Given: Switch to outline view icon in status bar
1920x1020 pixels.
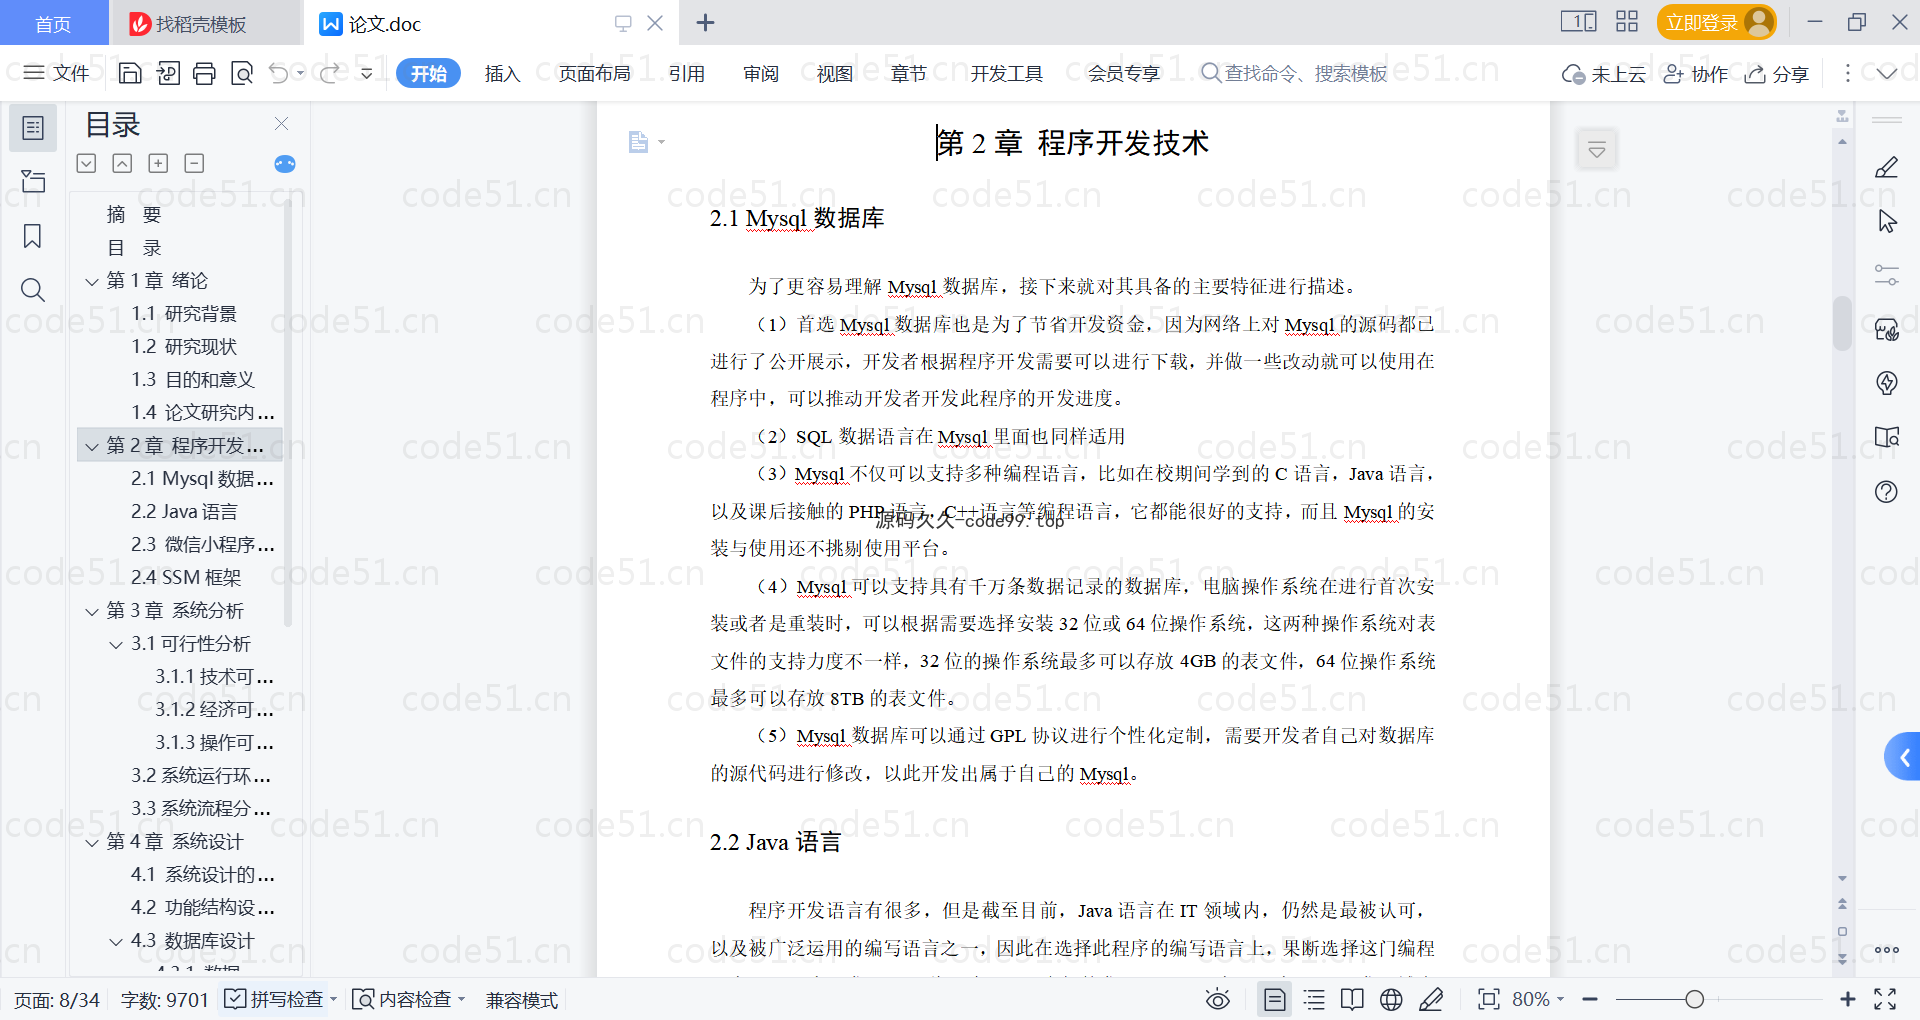Looking at the screenshot, I should coord(1314,999).
